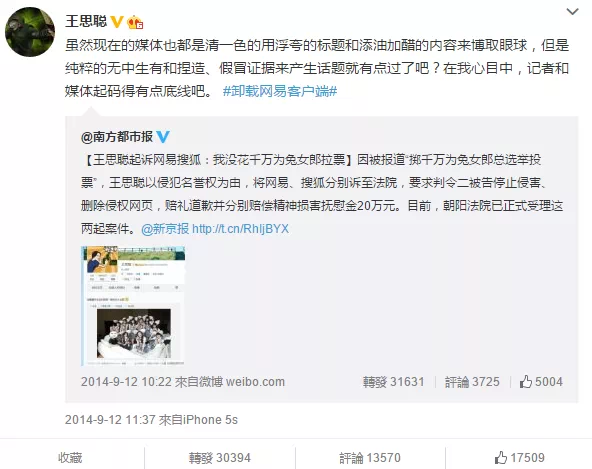The height and width of the screenshot is (469, 592).
Task: Click 轉發 31631 on the quoted post
Action: pos(393,382)
